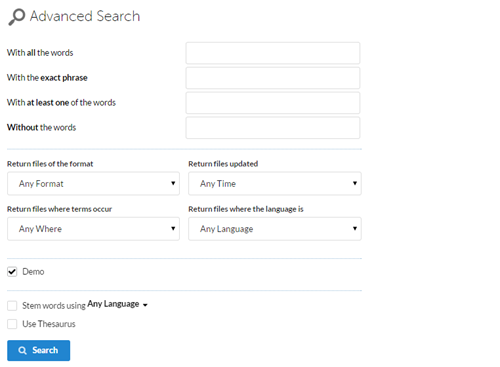Expand the Any Where dropdown
The image size is (500, 367).
93,229
